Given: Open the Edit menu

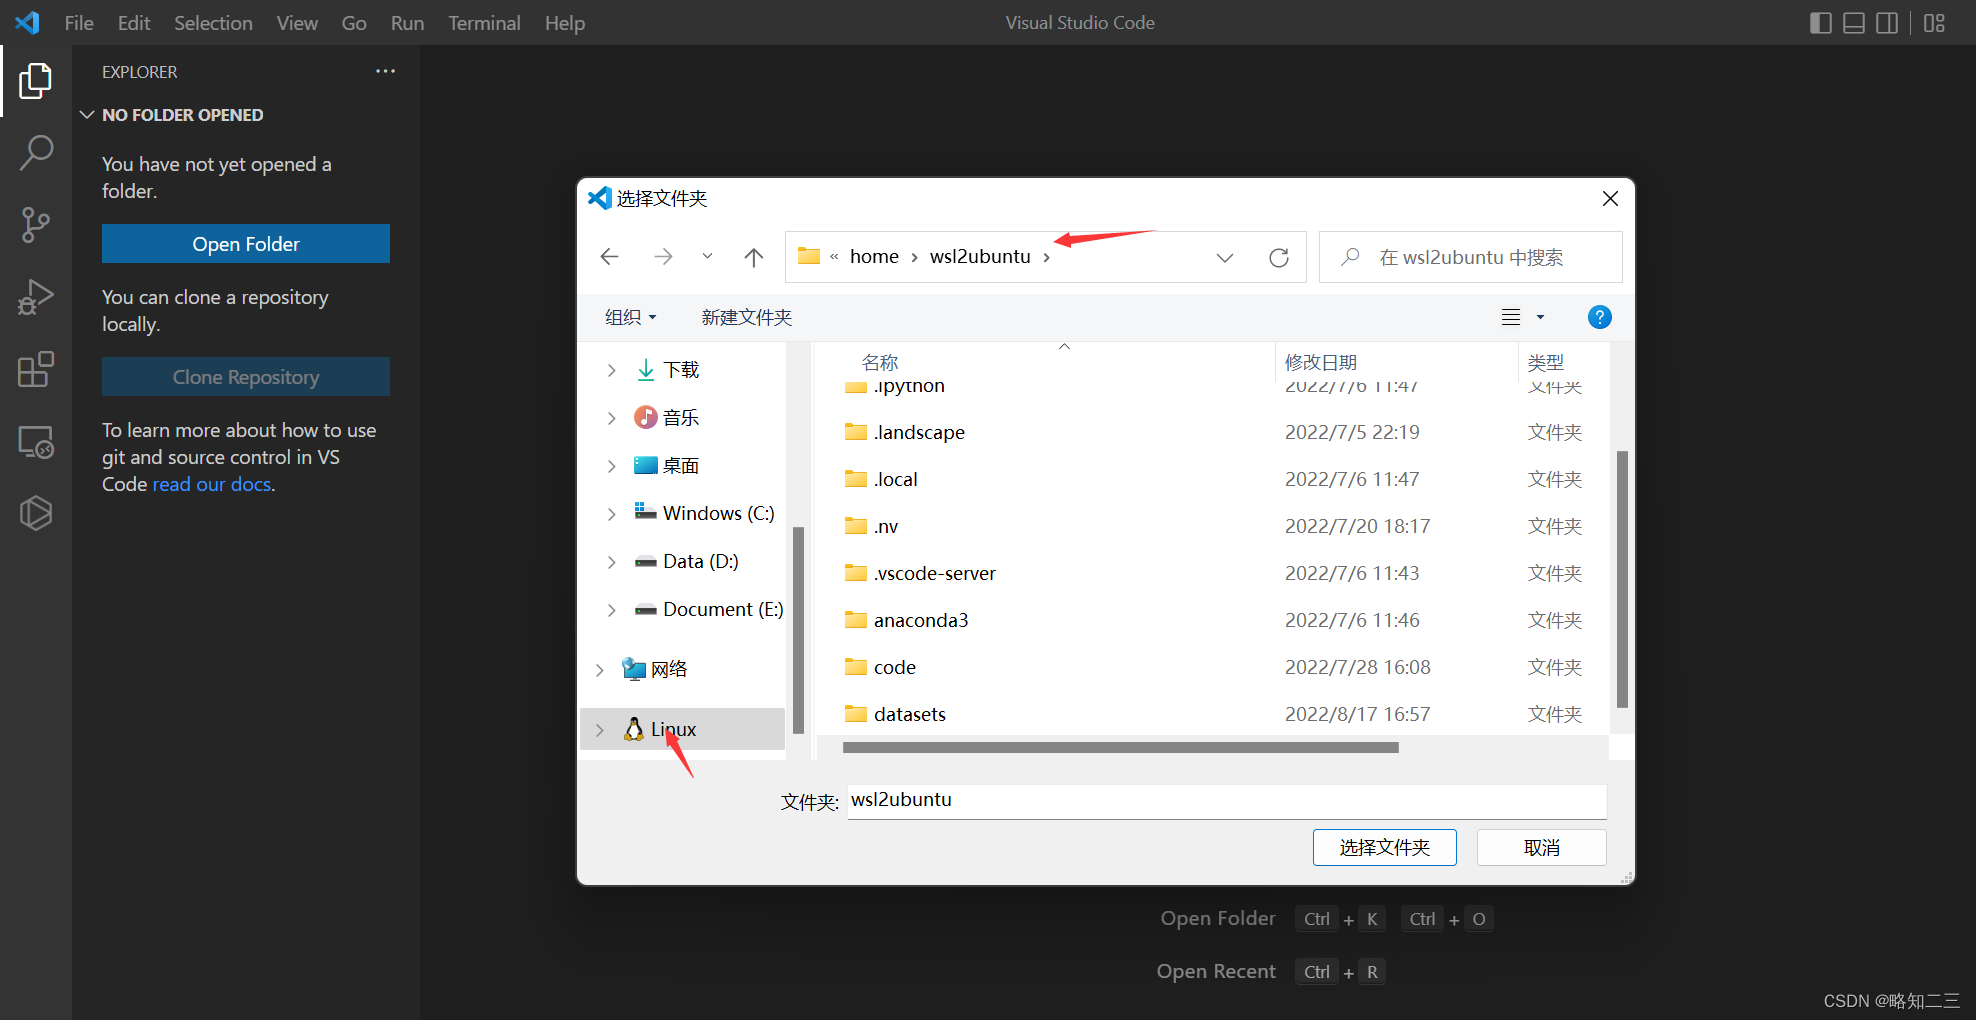Looking at the screenshot, I should point(134,23).
